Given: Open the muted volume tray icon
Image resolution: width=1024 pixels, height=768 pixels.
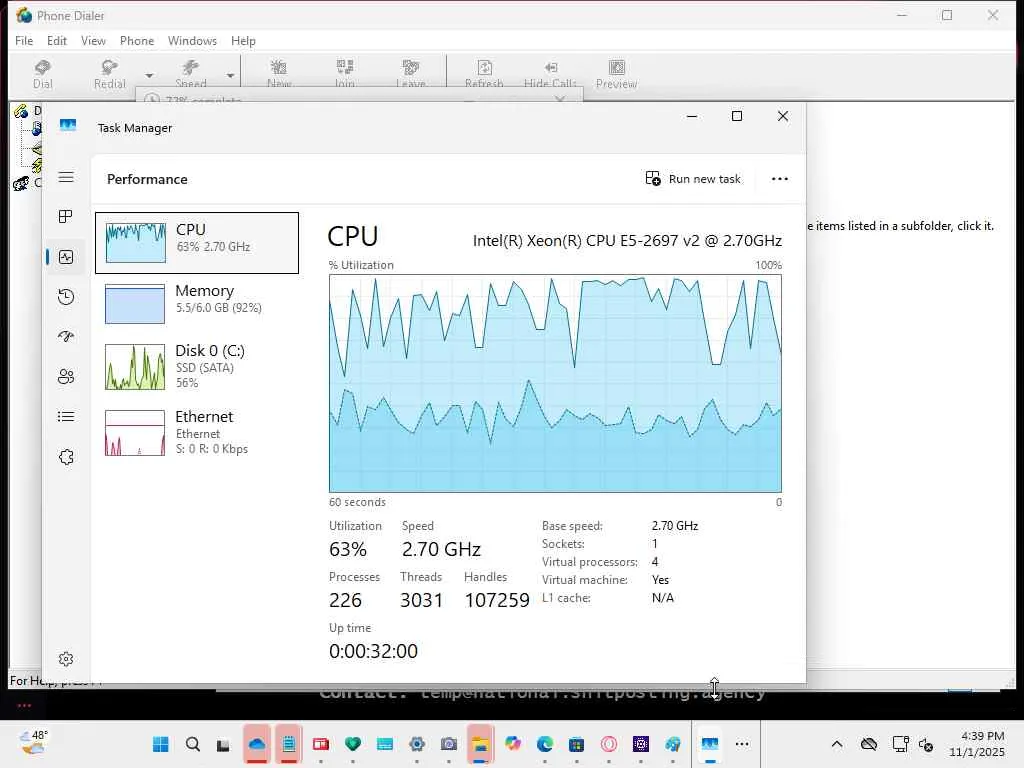Looking at the screenshot, I should click(x=926, y=744).
